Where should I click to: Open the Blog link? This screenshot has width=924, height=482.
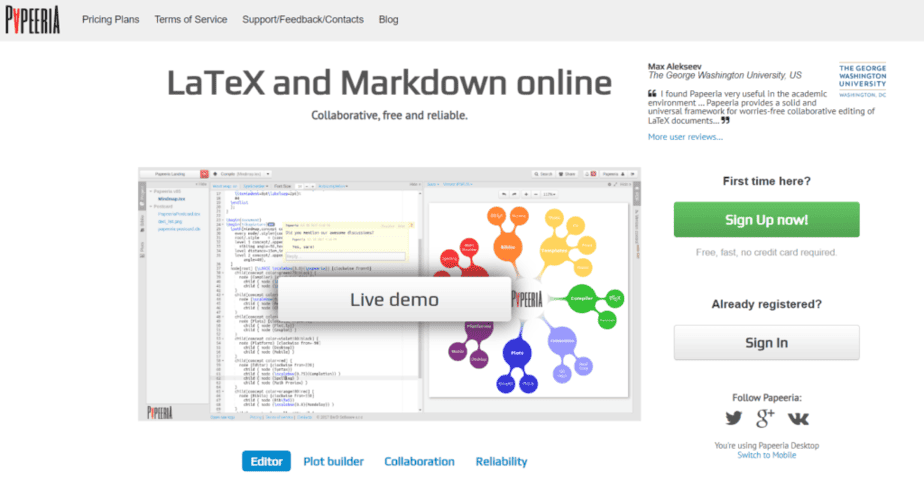coord(388,19)
